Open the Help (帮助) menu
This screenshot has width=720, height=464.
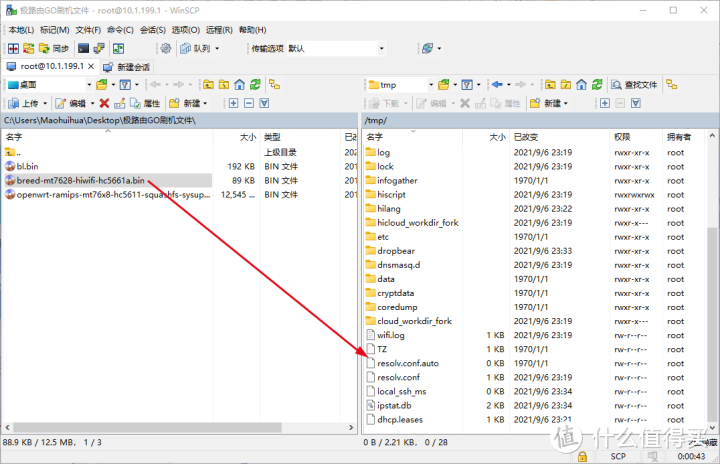(x=253, y=30)
